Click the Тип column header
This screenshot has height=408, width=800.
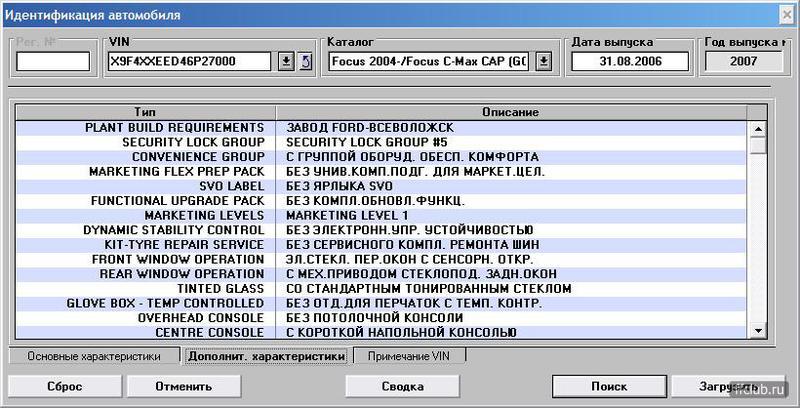click(145, 112)
